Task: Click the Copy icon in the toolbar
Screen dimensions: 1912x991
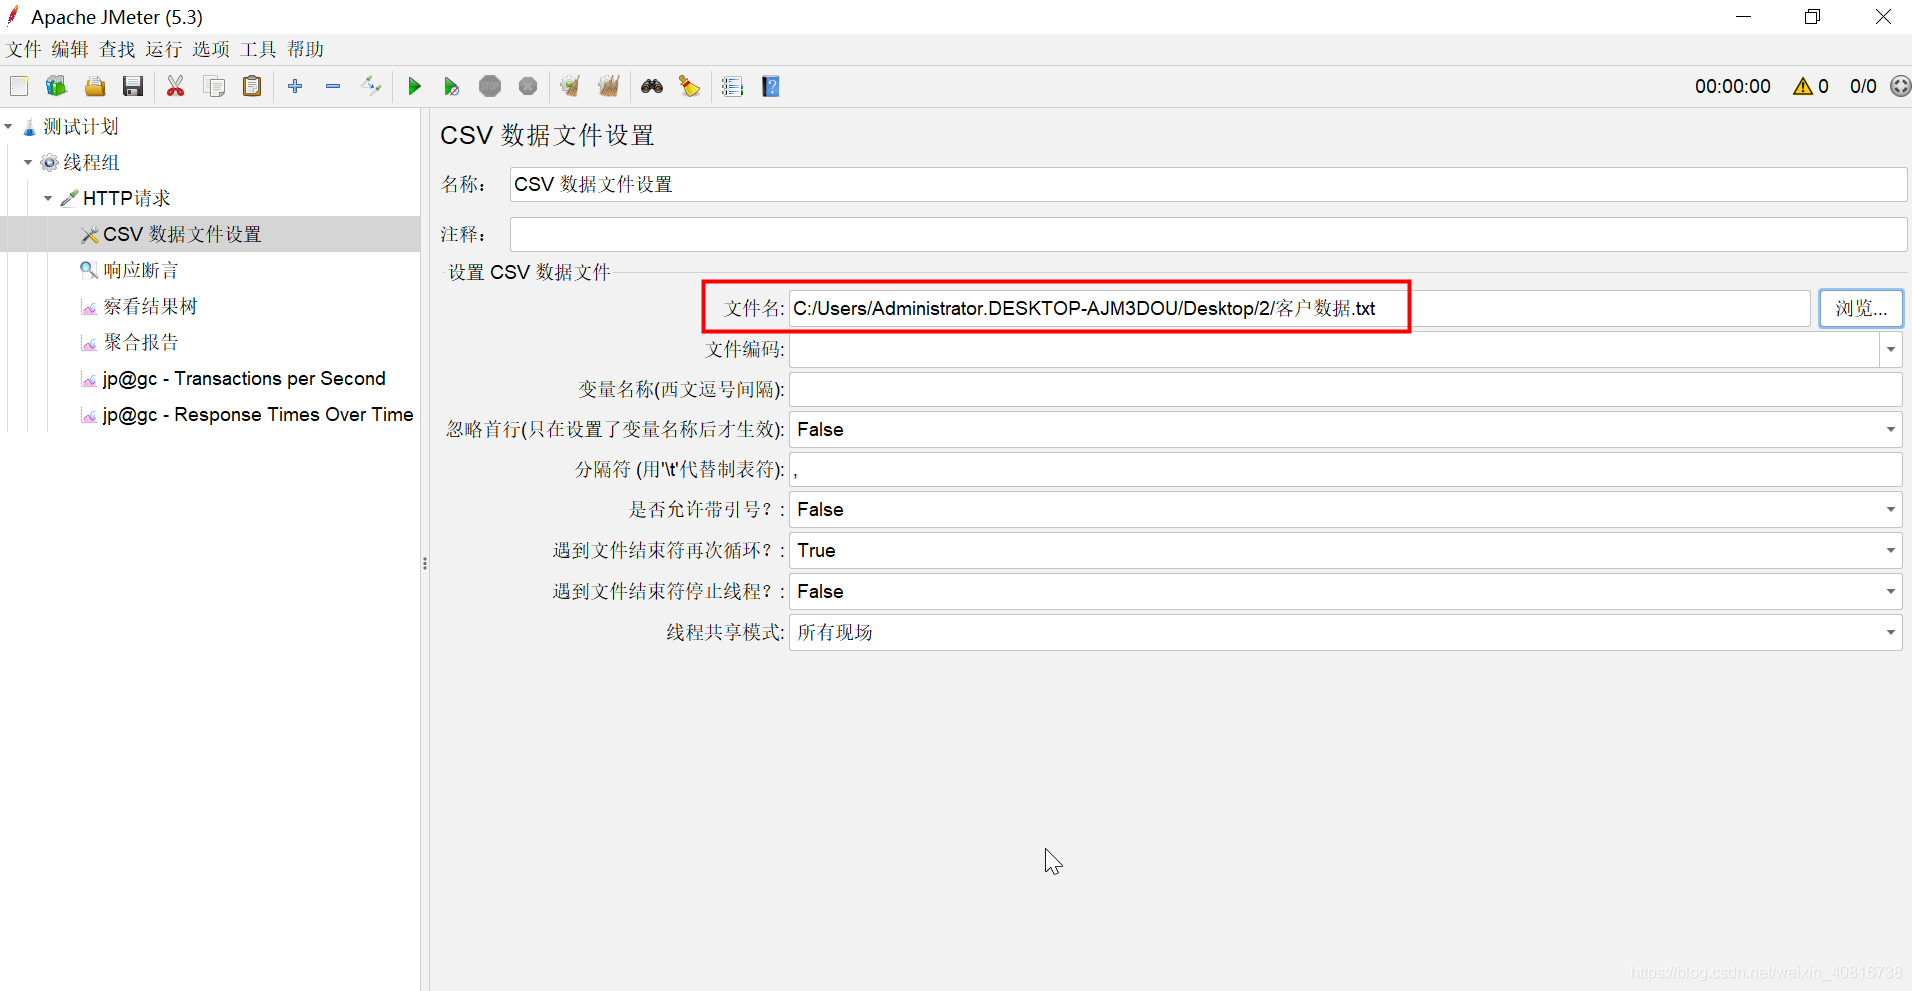Action: (x=214, y=87)
